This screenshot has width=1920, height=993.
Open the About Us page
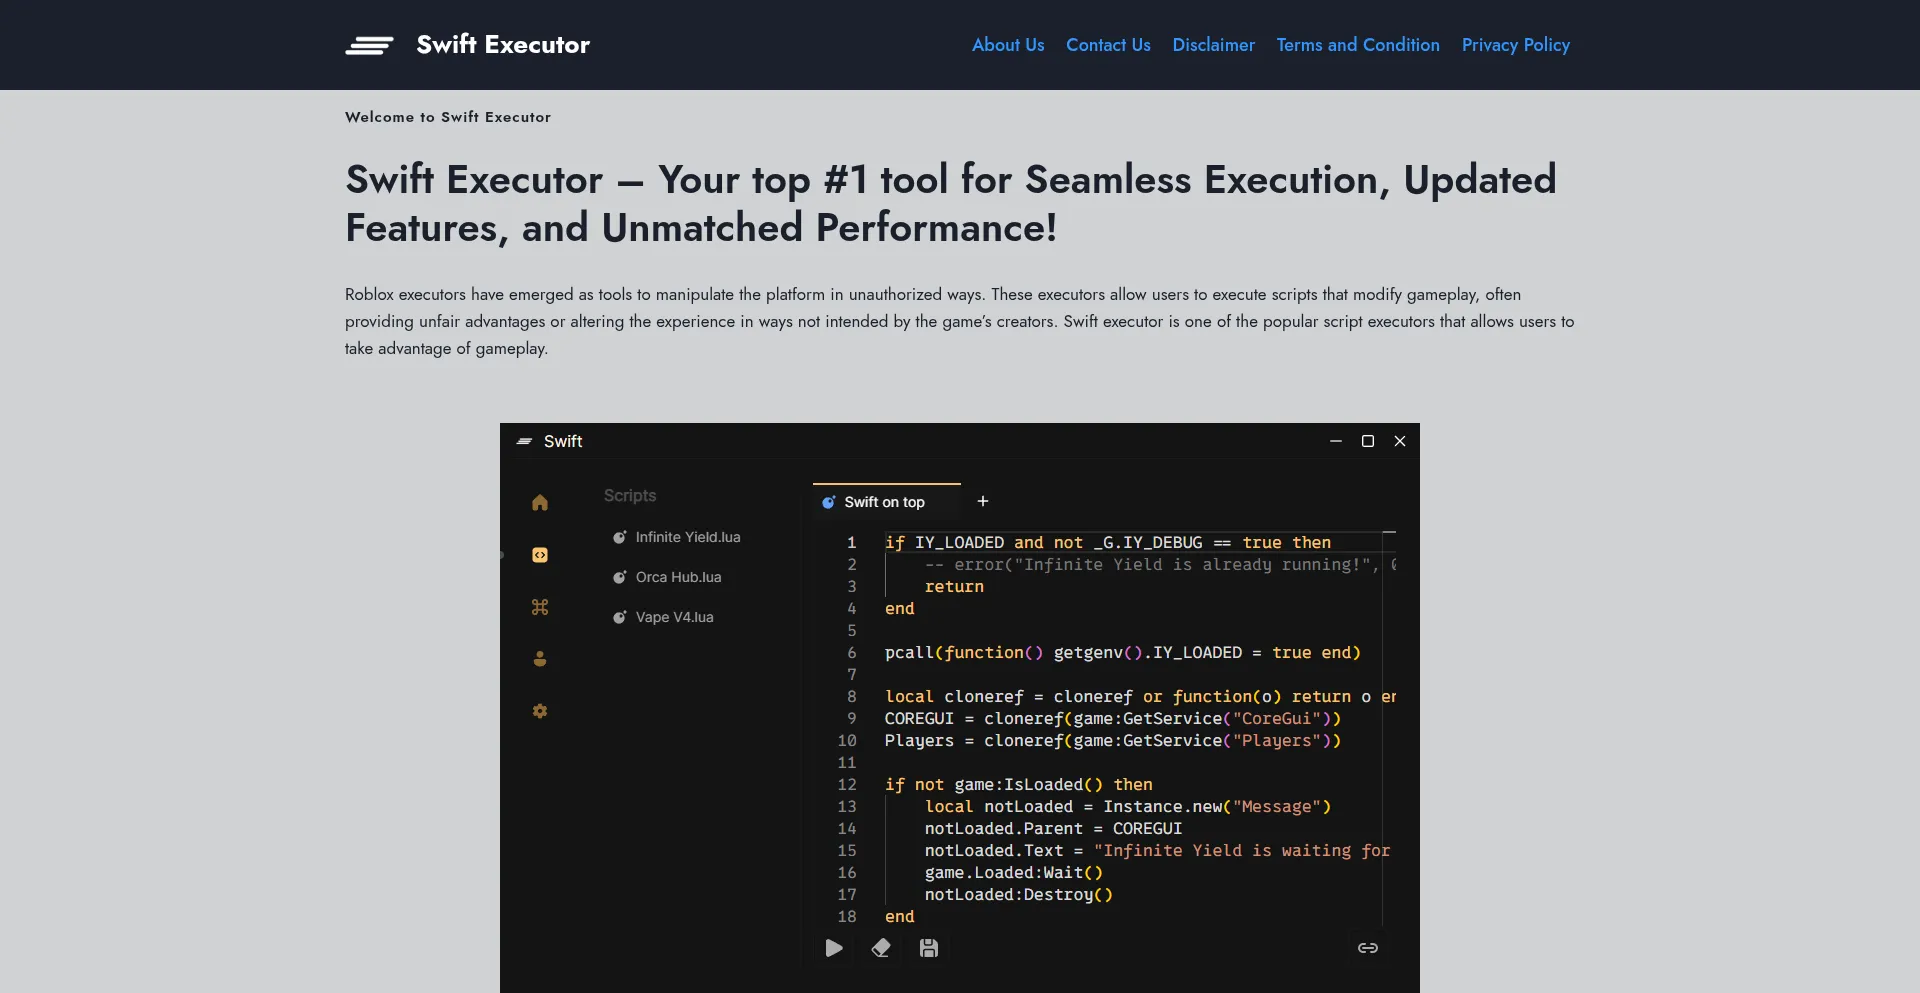click(x=1007, y=45)
